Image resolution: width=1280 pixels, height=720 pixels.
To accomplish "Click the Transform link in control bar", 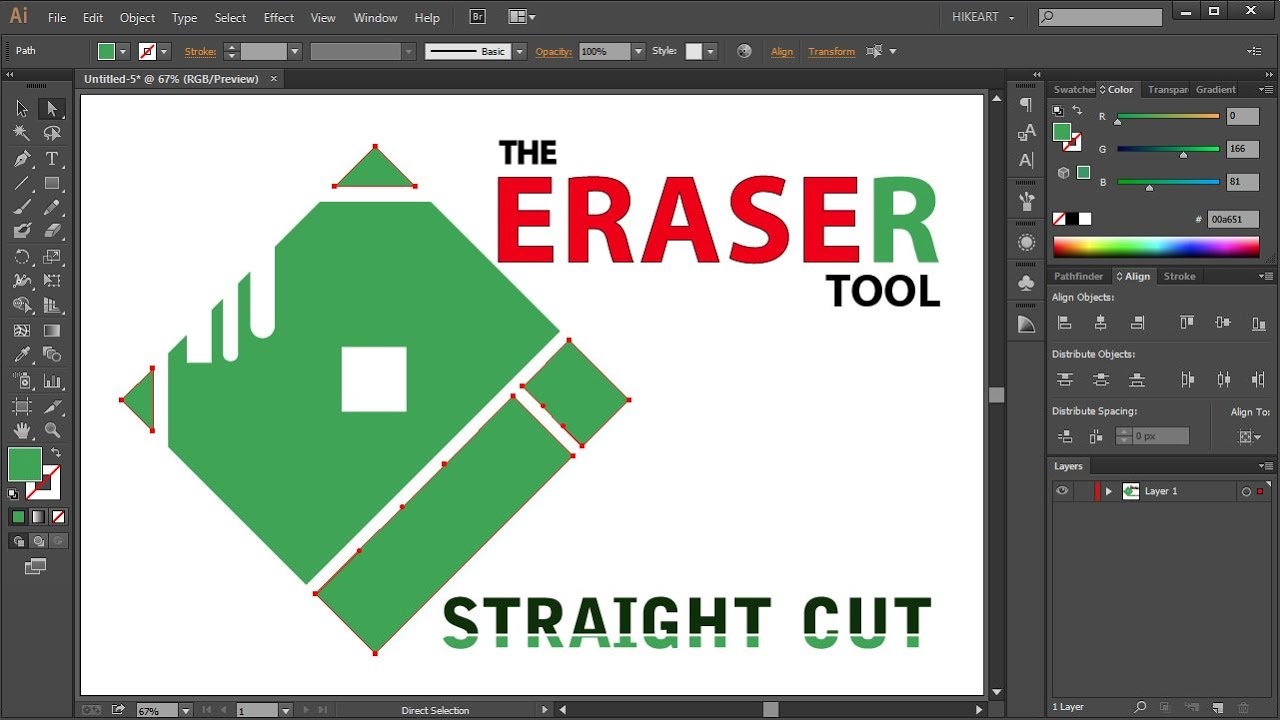I will [832, 52].
